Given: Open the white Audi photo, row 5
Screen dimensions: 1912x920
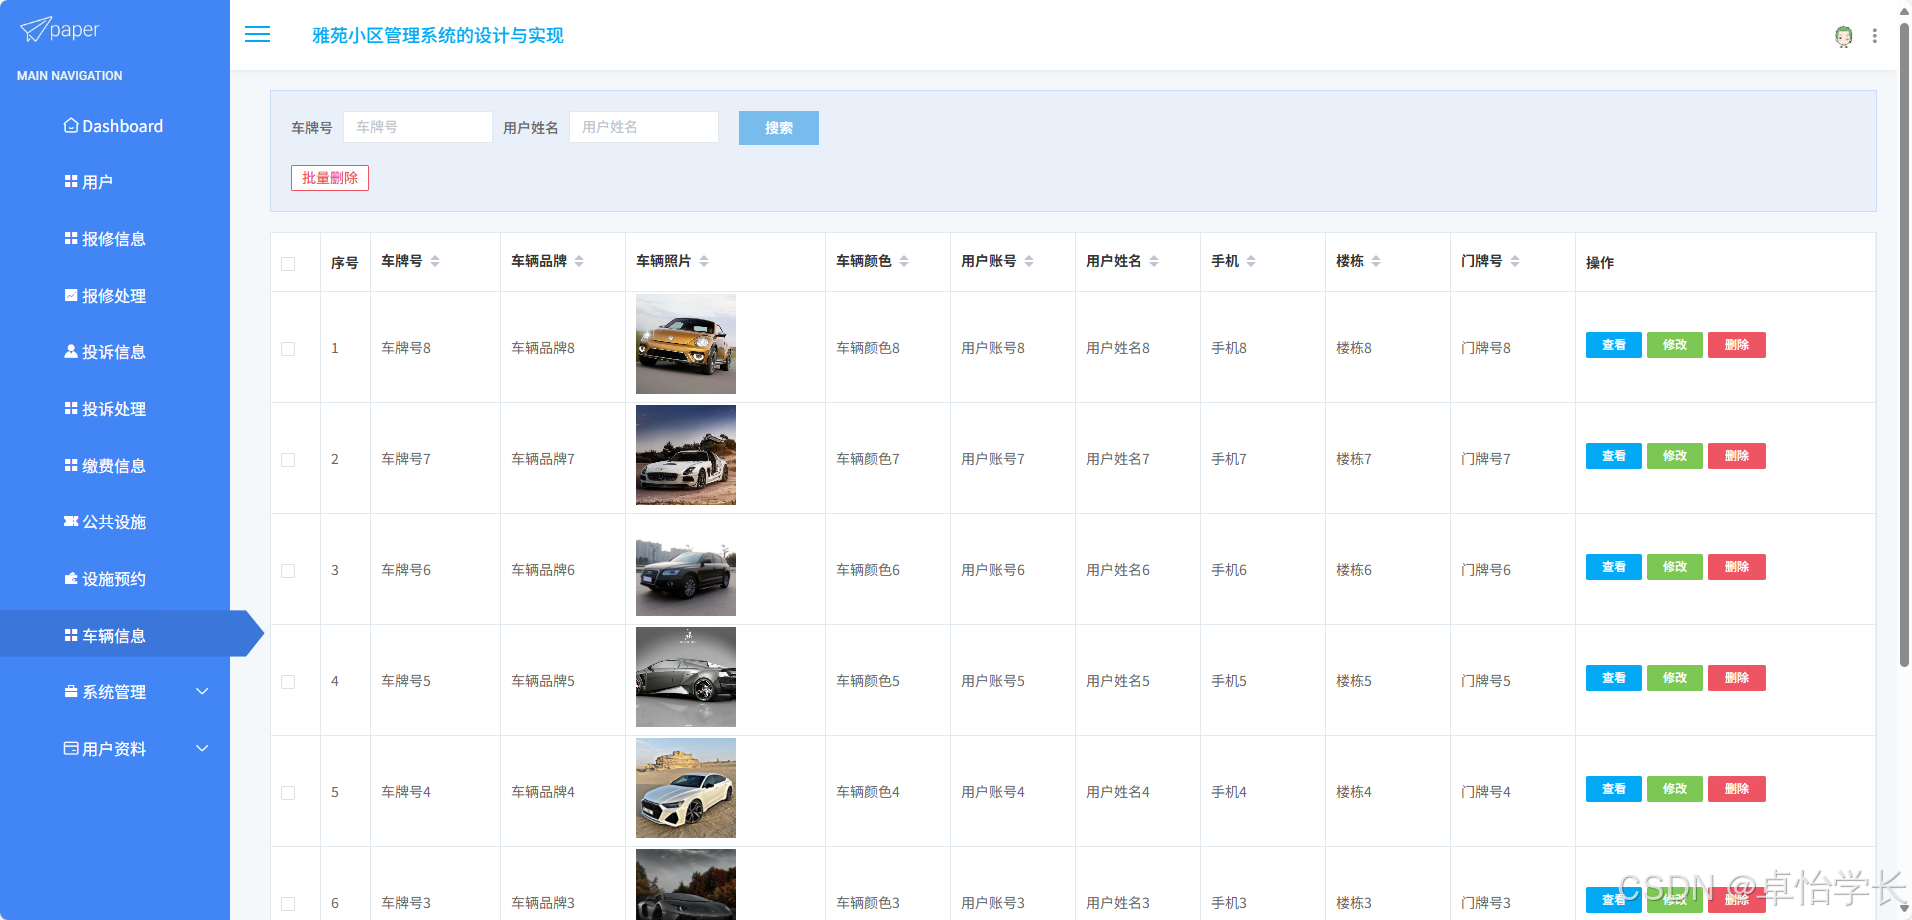Looking at the screenshot, I should click(x=686, y=788).
